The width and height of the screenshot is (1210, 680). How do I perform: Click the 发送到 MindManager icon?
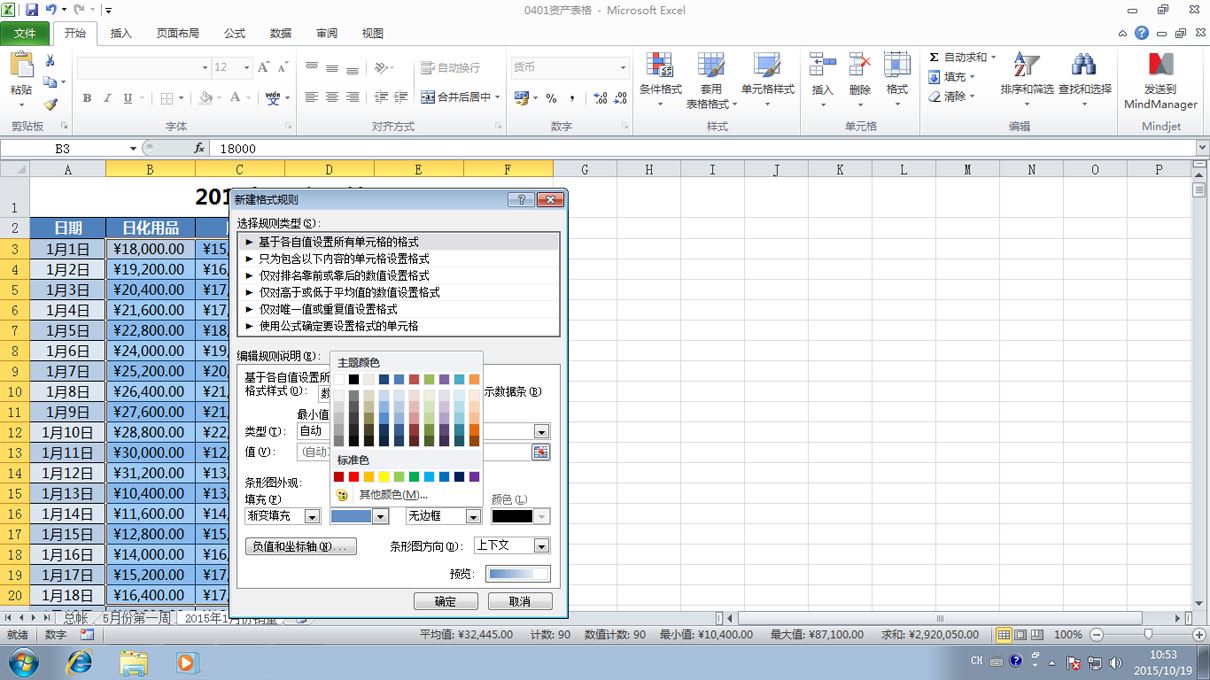click(x=1160, y=66)
